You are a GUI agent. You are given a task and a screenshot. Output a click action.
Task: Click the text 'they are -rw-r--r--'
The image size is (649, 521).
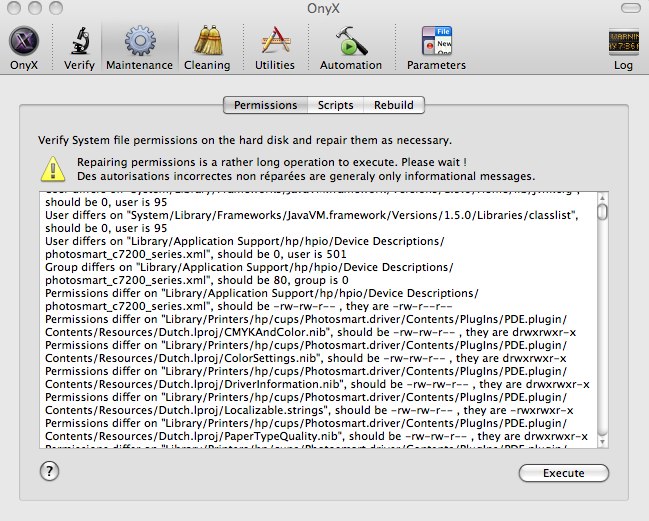coord(399,306)
